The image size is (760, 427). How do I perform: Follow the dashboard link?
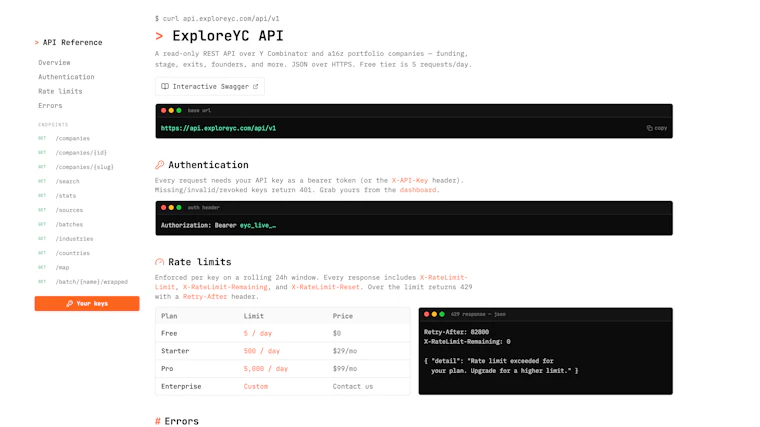click(x=418, y=190)
